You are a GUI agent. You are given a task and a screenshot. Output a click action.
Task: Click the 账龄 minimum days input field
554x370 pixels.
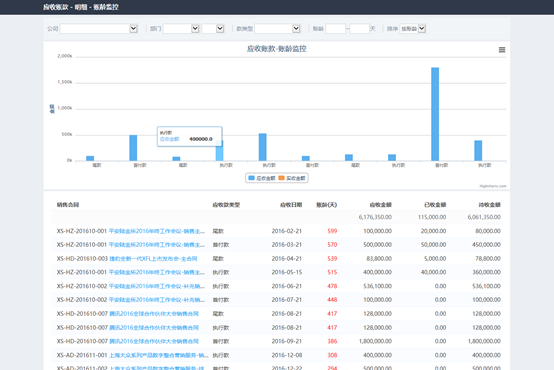point(335,29)
